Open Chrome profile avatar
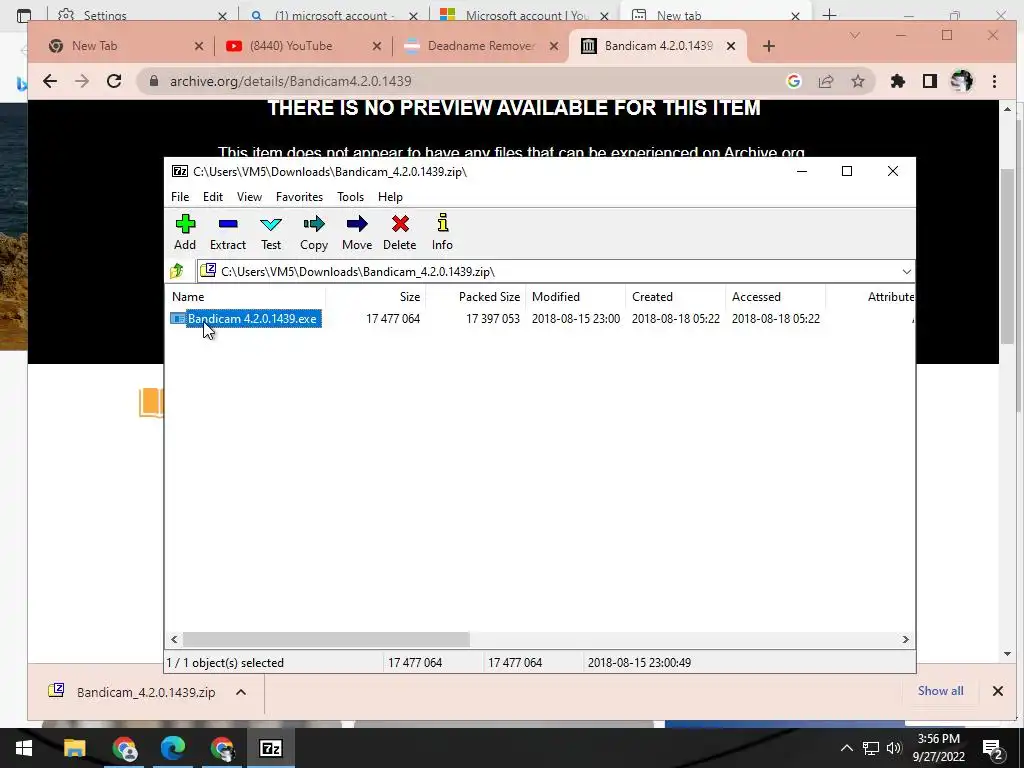The width and height of the screenshot is (1024, 768). (x=962, y=81)
